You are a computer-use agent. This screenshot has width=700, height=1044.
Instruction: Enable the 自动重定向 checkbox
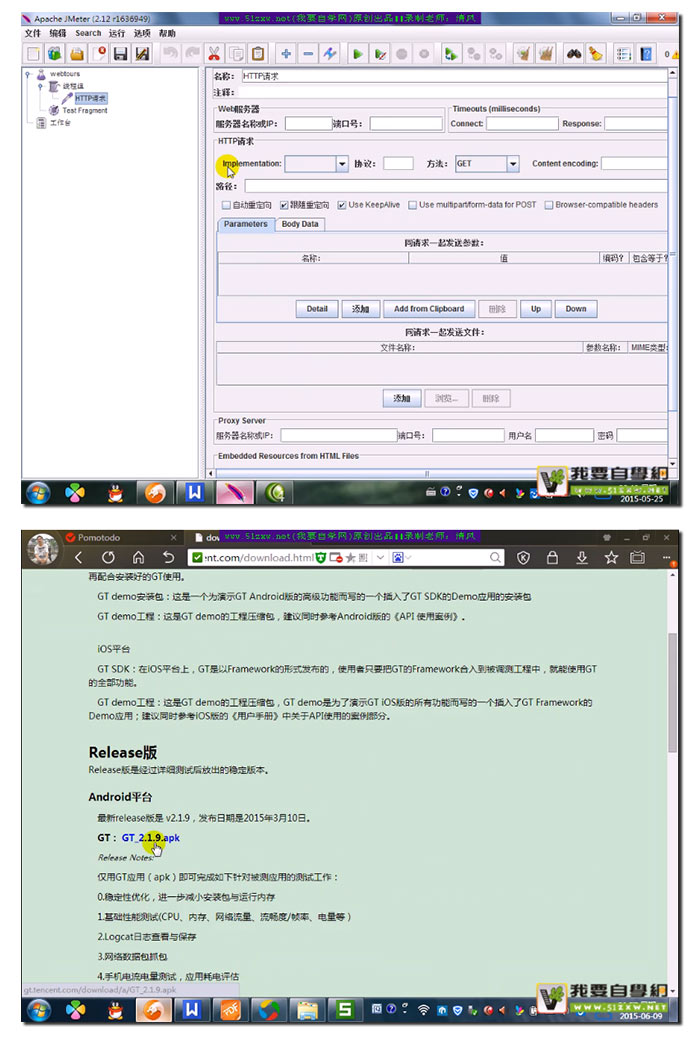click(x=226, y=205)
